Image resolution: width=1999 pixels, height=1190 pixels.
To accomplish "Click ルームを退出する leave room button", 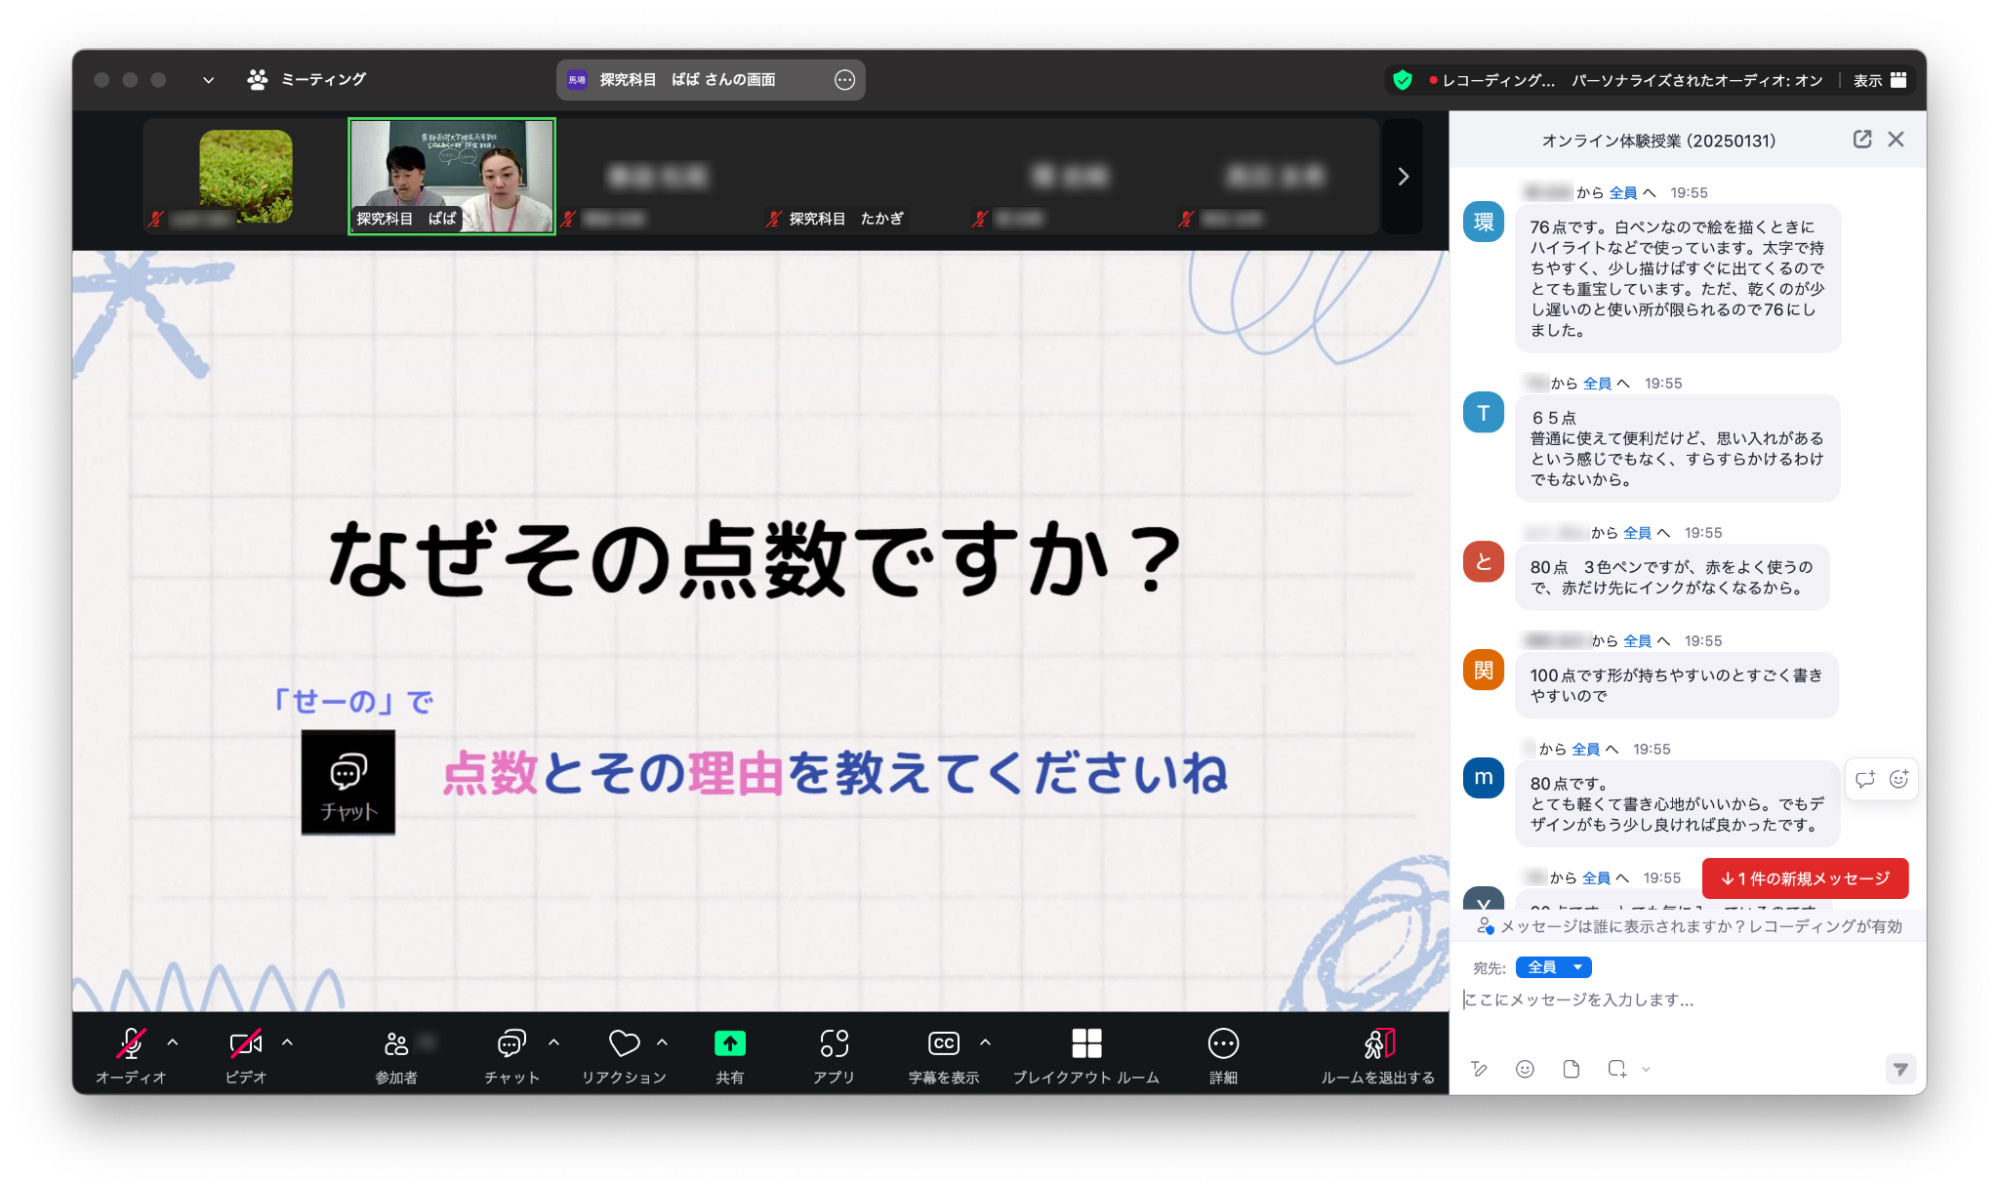I will 1377,1055.
